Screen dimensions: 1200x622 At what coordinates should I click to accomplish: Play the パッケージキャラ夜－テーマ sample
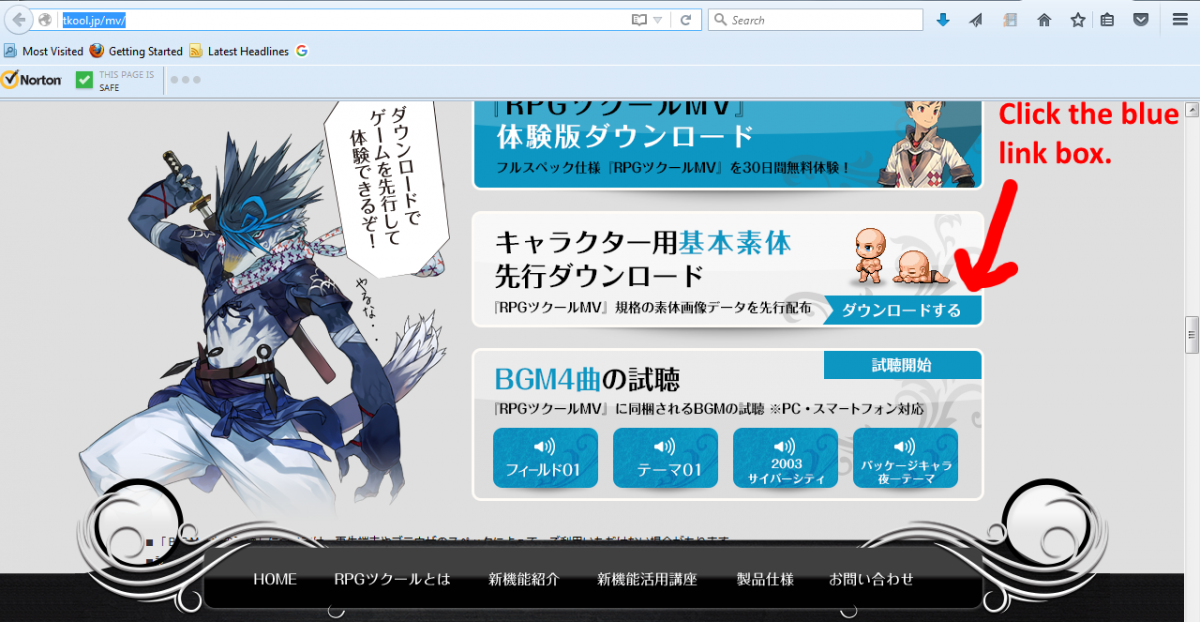coord(905,458)
